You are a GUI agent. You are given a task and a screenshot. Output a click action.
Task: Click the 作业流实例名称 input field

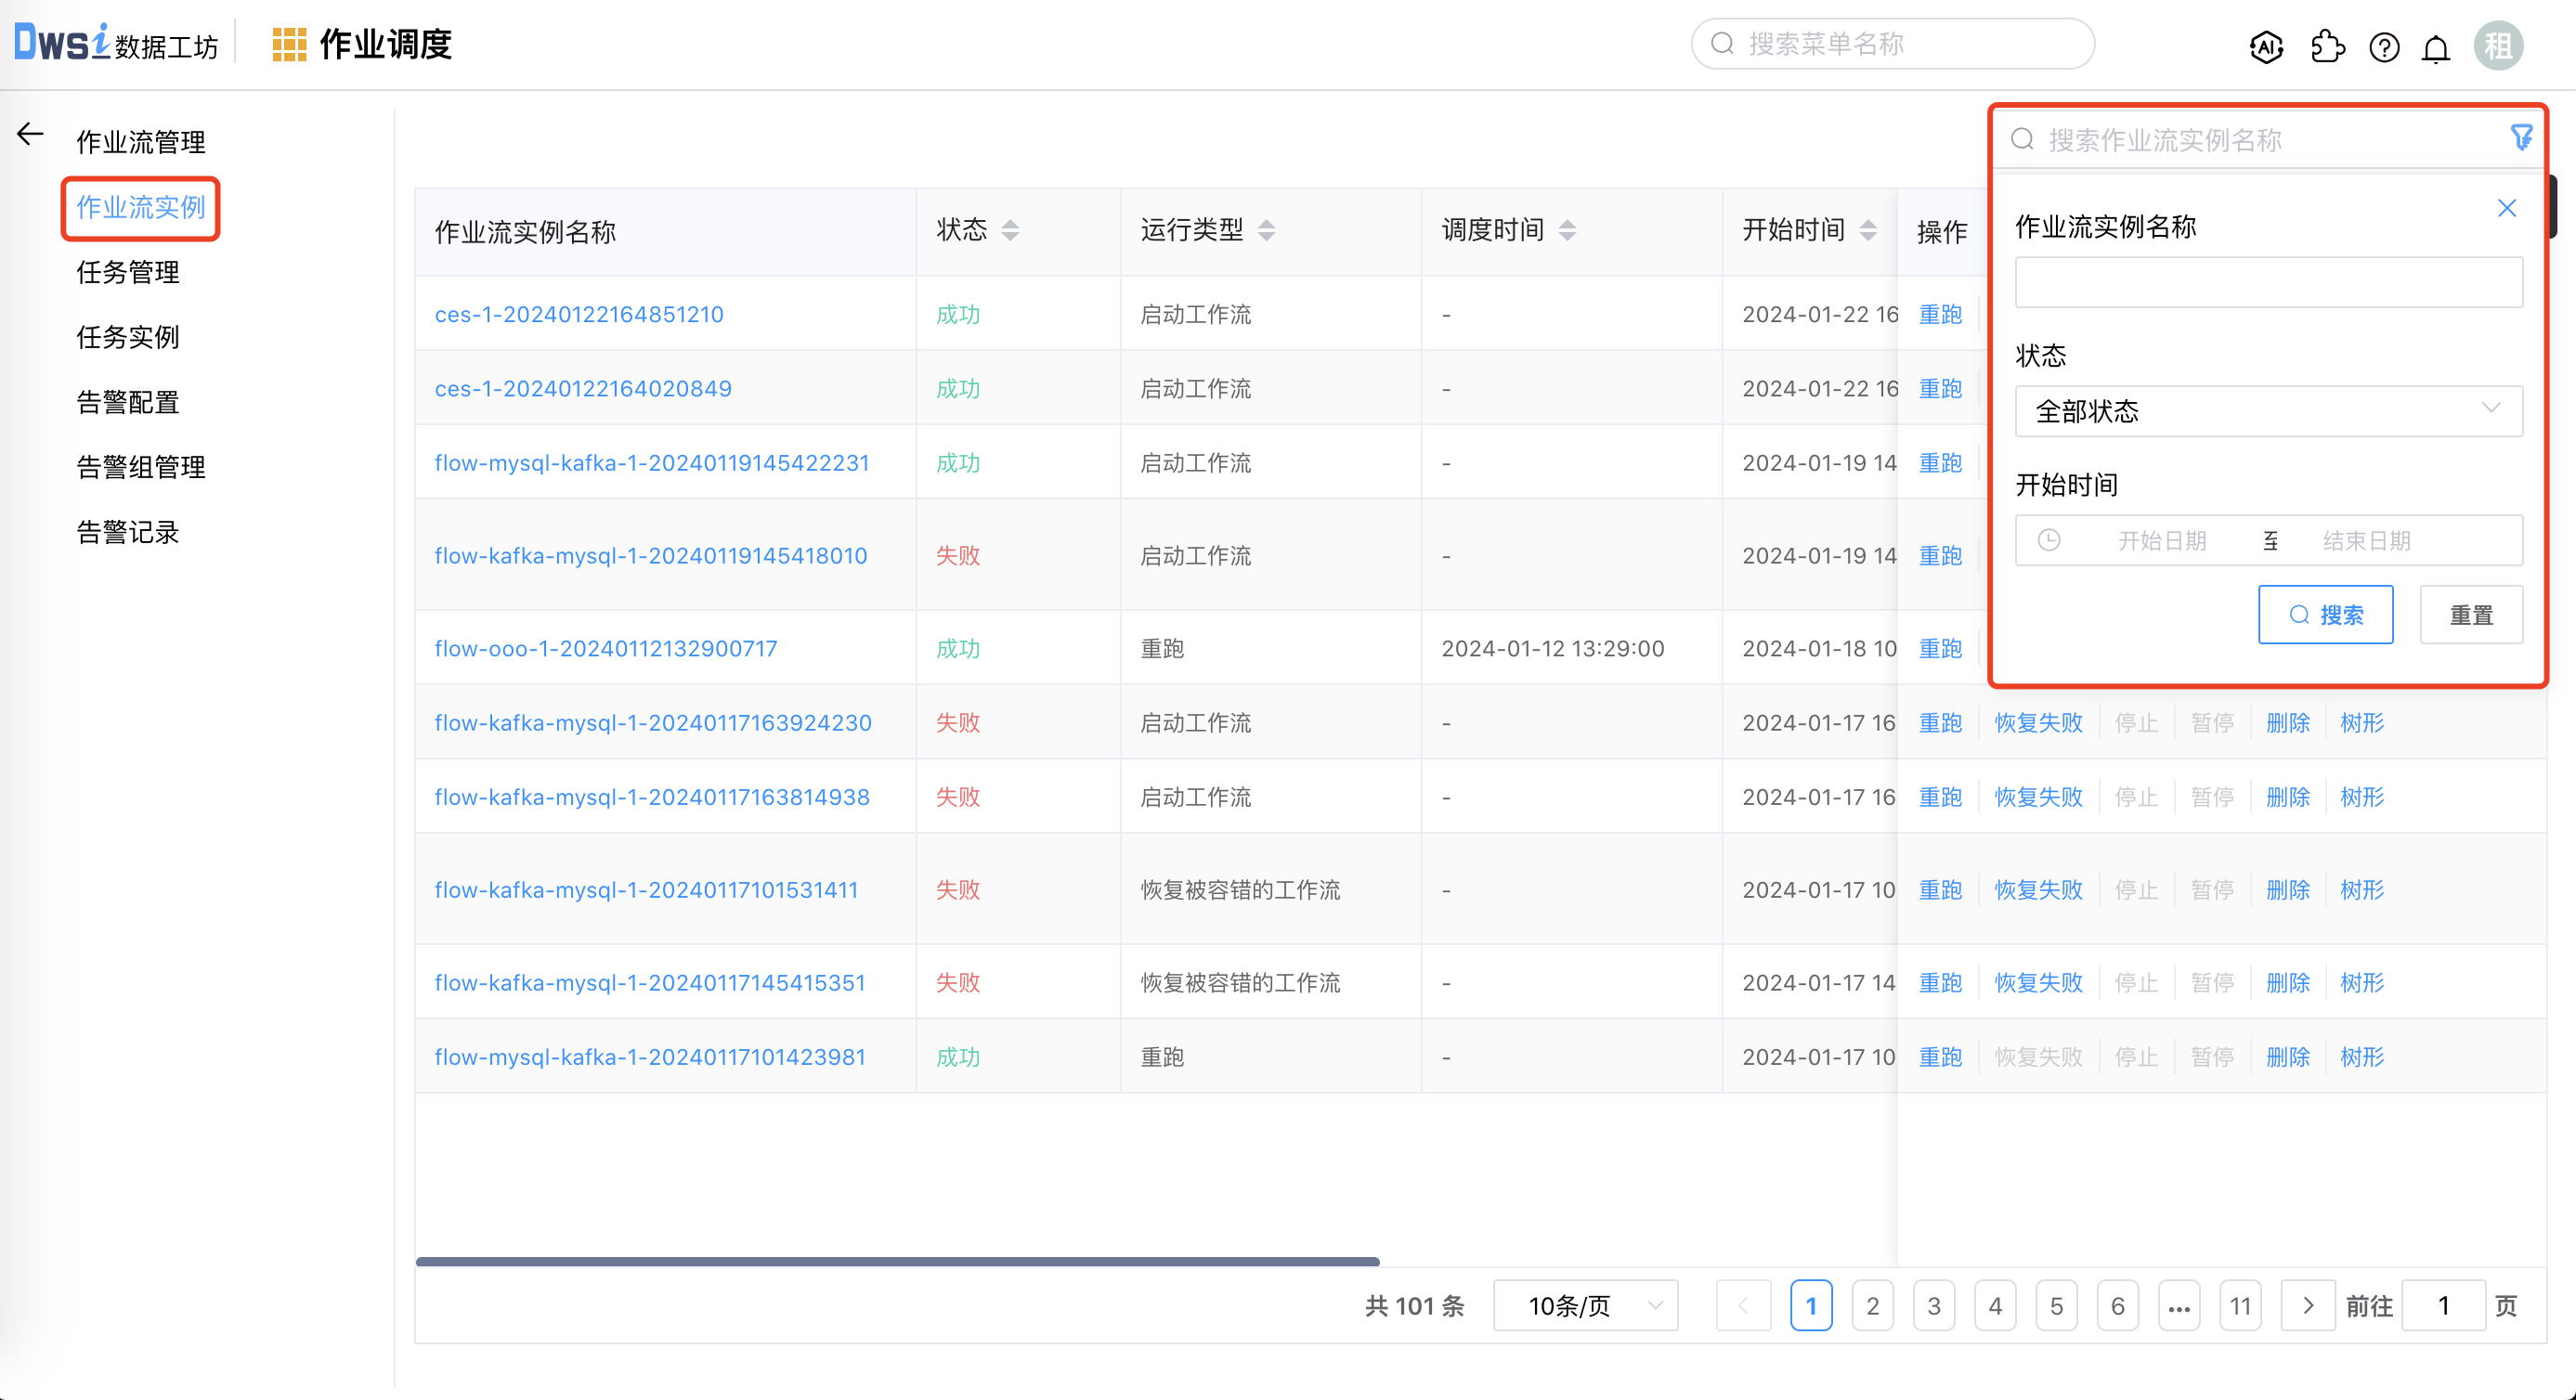coord(2268,282)
